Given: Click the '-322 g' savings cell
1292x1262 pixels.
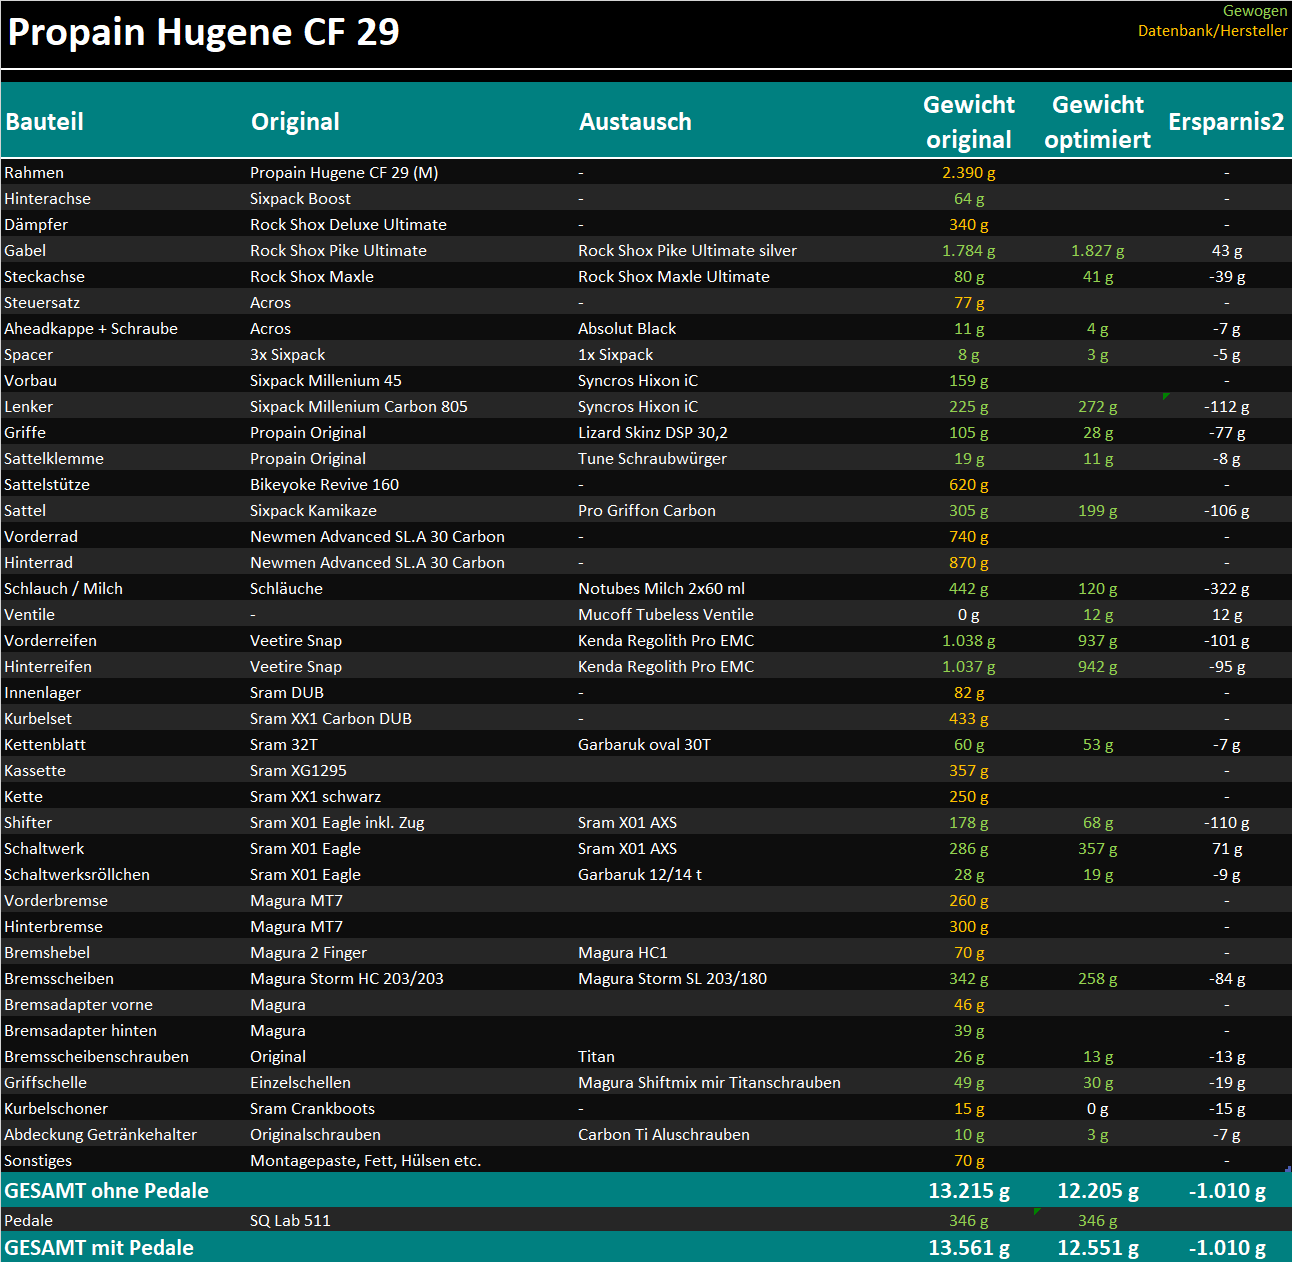Looking at the screenshot, I should pos(1227,589).
